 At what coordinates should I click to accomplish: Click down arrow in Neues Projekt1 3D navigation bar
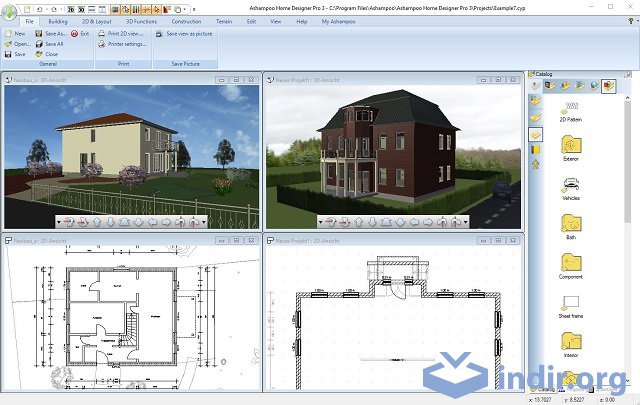pyautogui.click(x=372, y=222)
